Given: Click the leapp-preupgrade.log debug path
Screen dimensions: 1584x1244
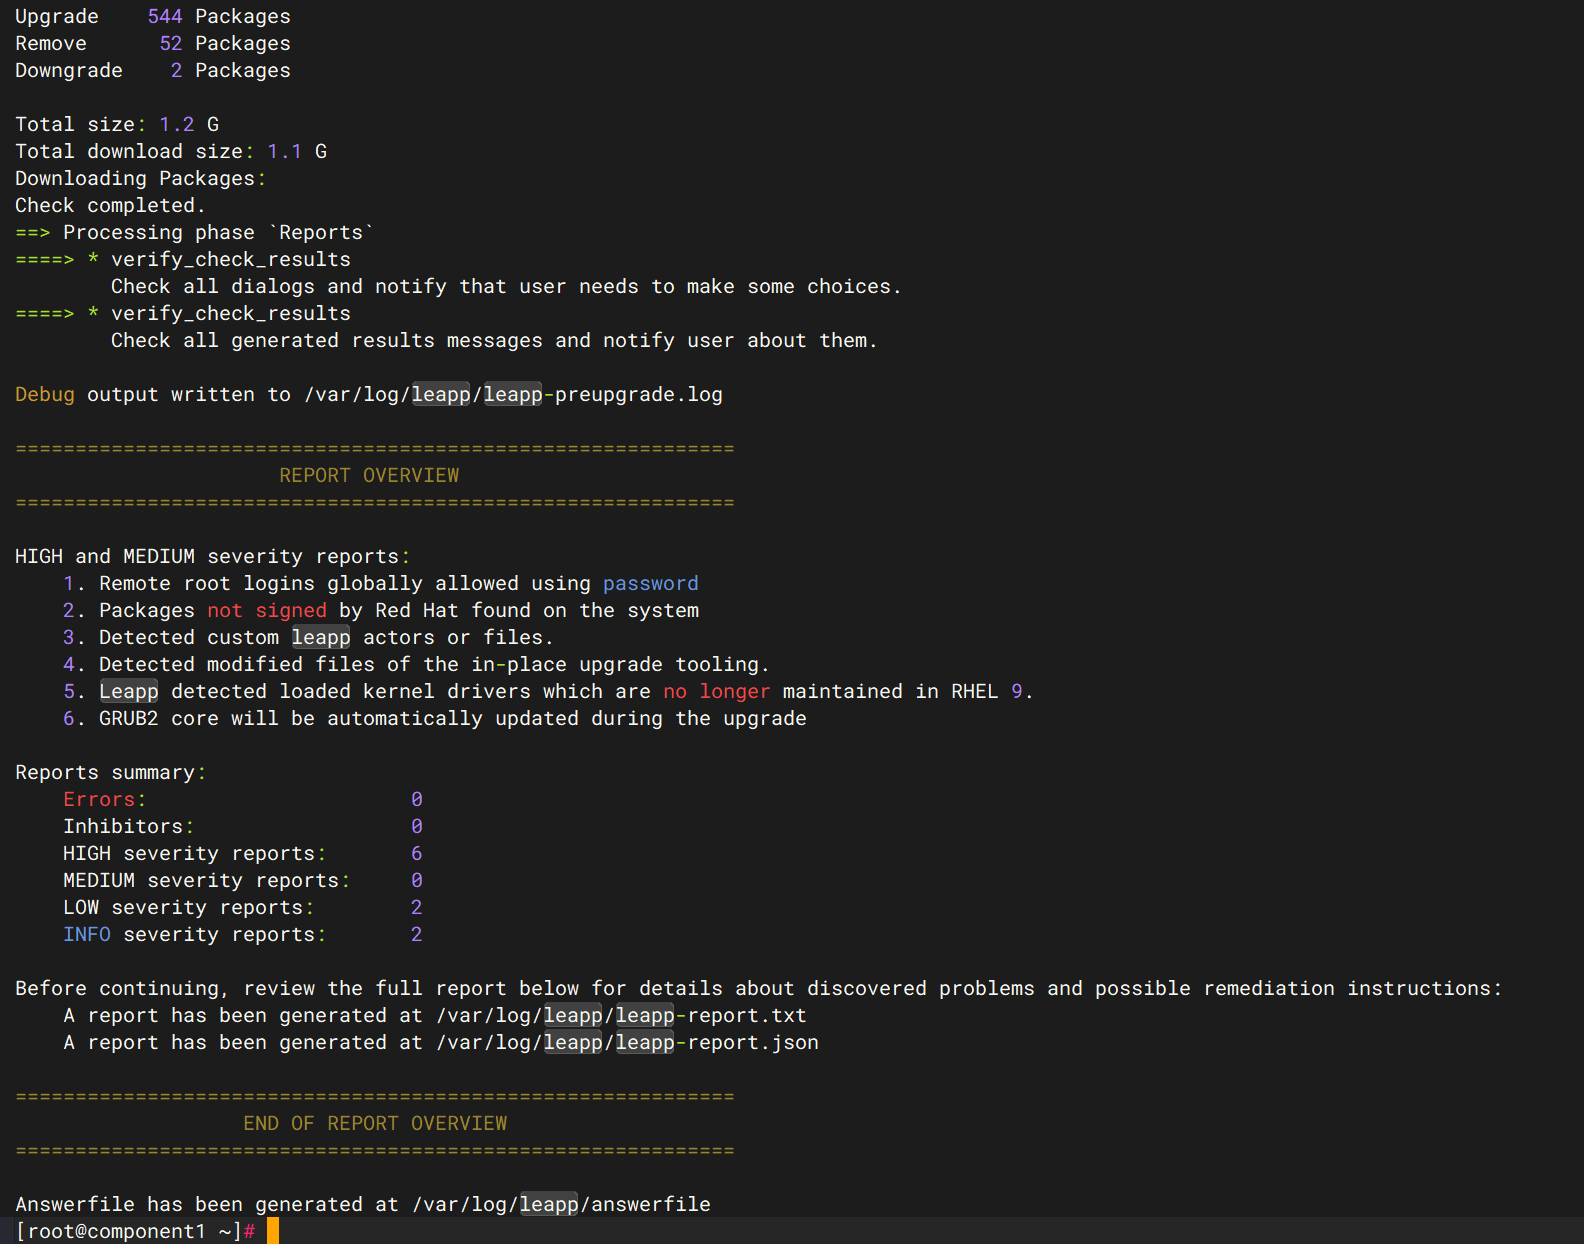Looking at the screenshot, I should coord(513,395).
